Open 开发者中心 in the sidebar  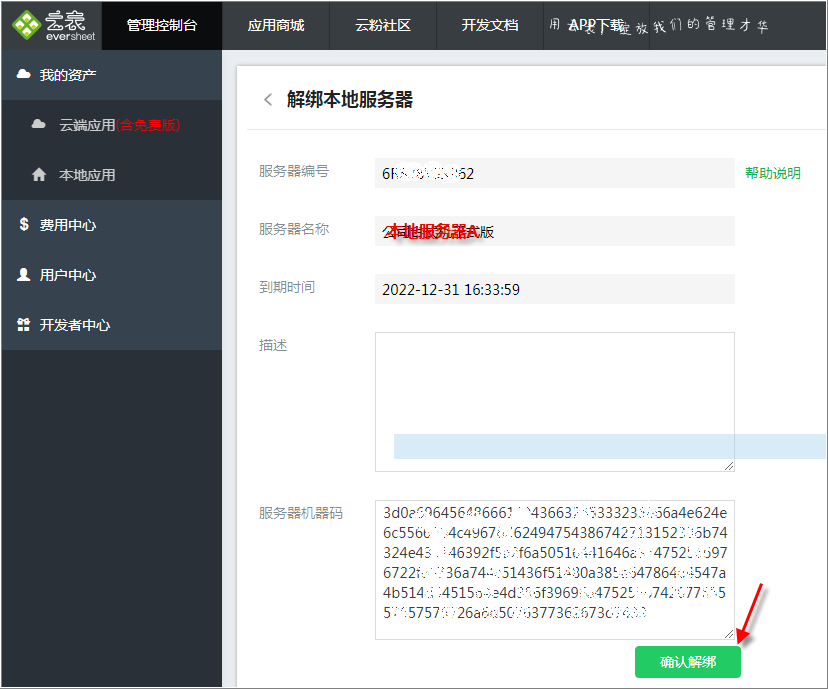click(111, 325)
